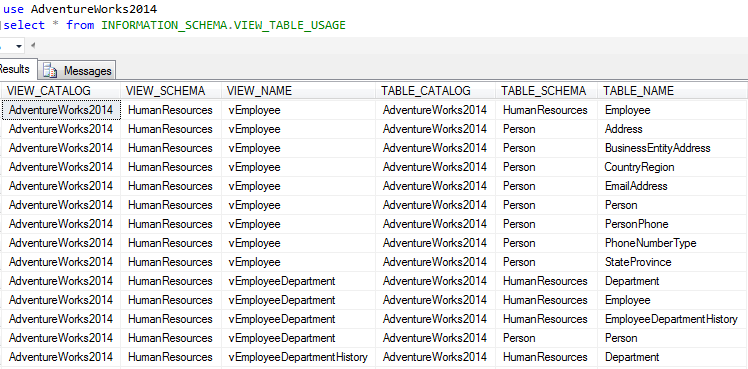Select the PersonPhone cell

tap(673, 224)
